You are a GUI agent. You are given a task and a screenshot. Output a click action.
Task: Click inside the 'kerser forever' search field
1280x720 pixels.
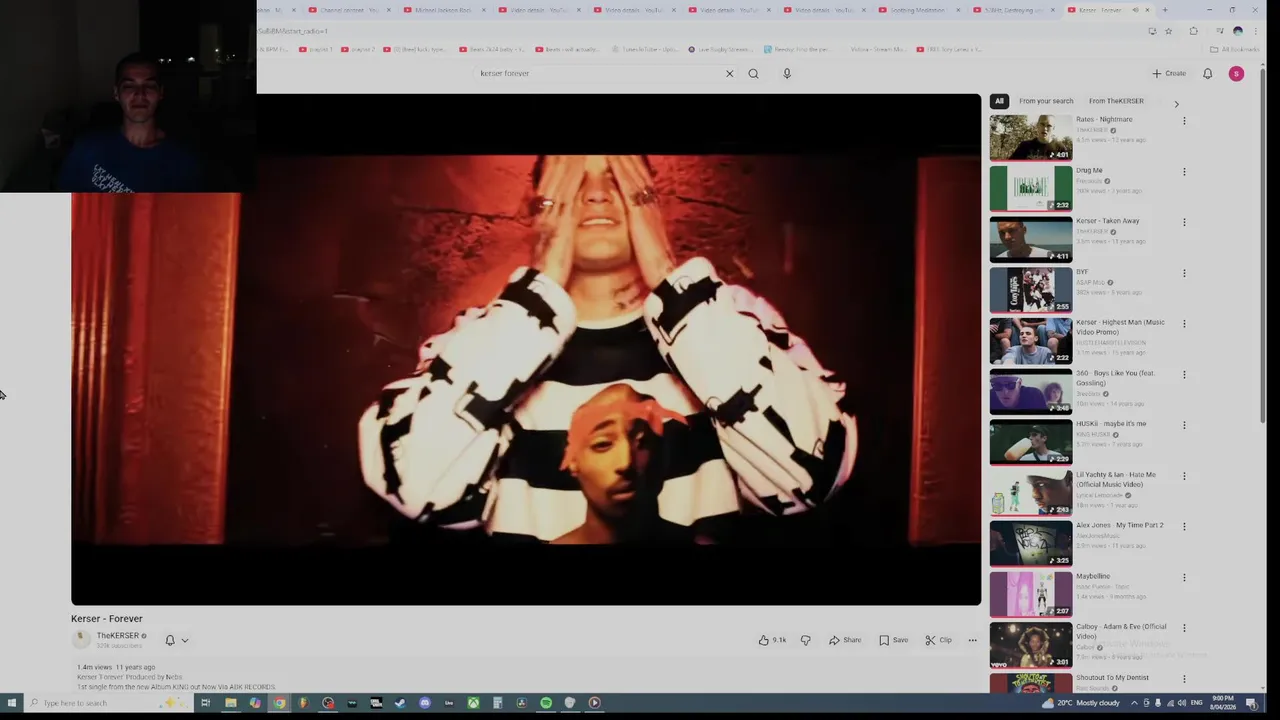(600, 73)
